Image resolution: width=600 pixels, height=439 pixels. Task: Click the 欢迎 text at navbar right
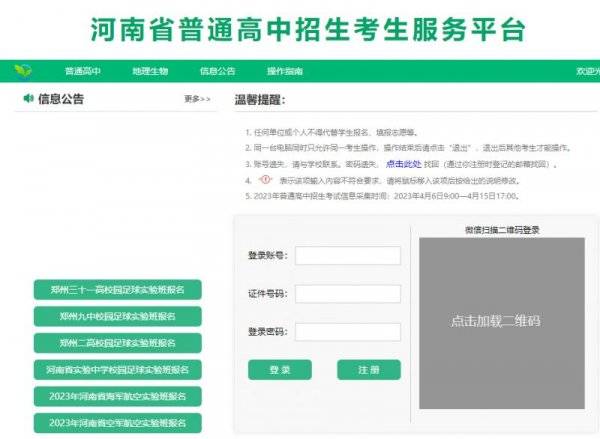(x=588, y=71)
